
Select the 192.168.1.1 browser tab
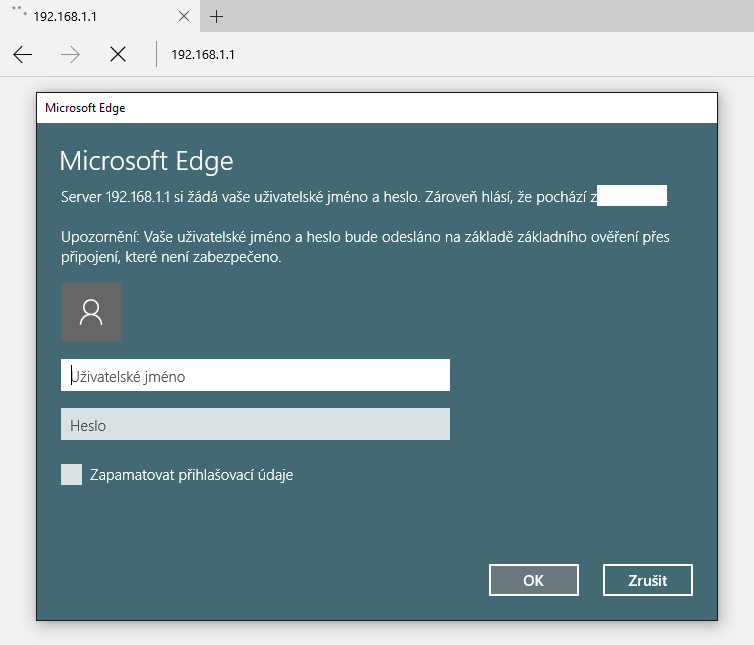(x=100, y=16)
